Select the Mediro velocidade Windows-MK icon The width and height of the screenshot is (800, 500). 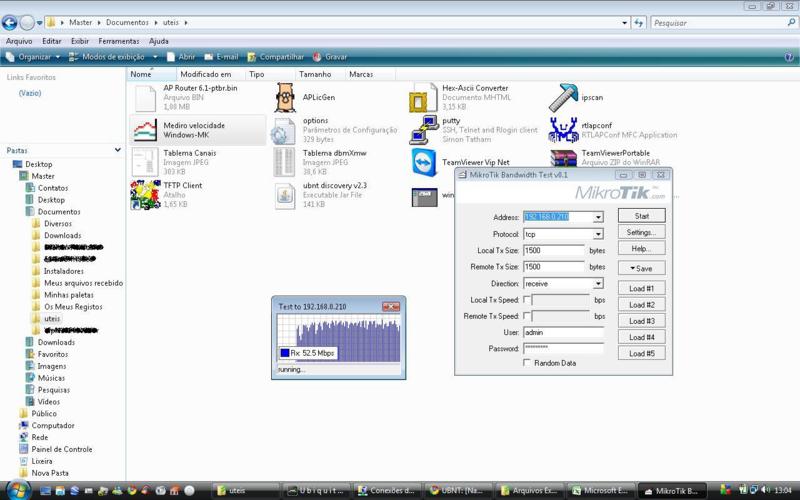145,130
